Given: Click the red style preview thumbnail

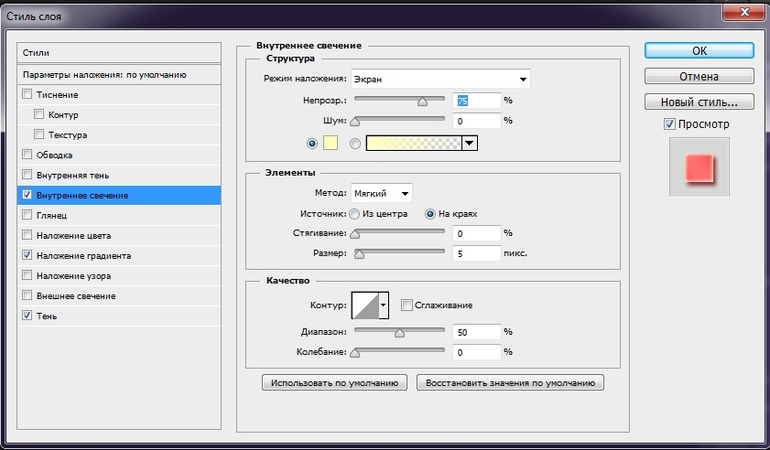Looking at the screenshot, I should click(x=698, y=166).
